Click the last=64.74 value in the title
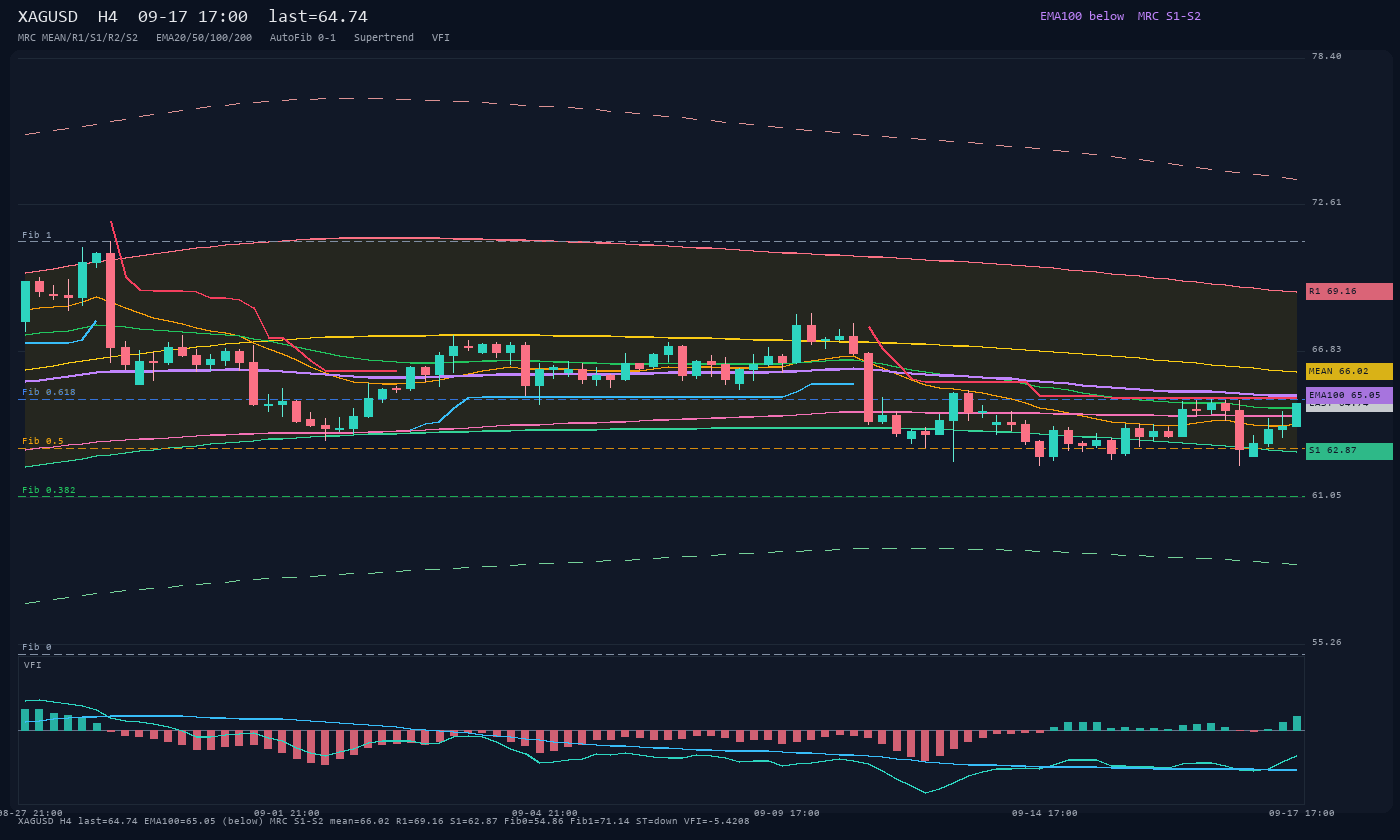Image resolution: width=1400 pixels, height=840 pixels. click(318, 17)
